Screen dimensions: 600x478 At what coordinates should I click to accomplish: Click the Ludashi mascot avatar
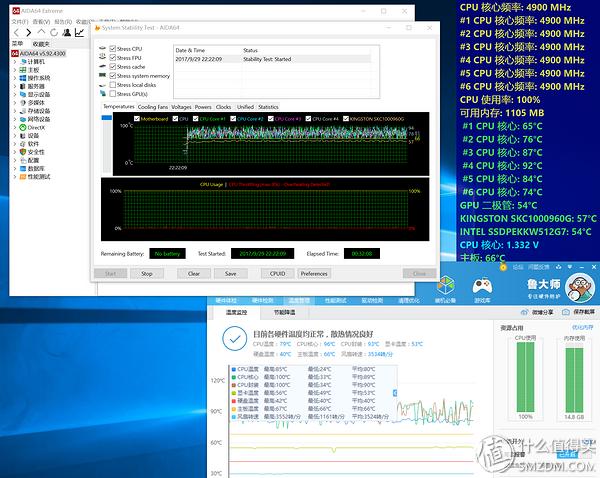coord(580,287)
